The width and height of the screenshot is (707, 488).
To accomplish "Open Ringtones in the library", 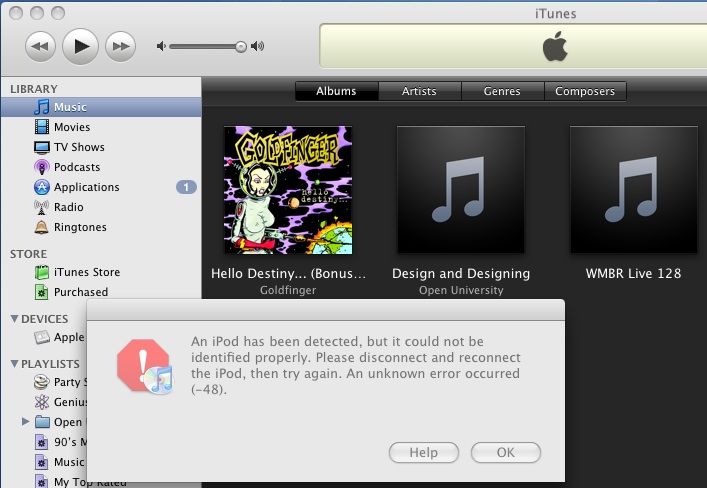I will click(x=80, y=227).
